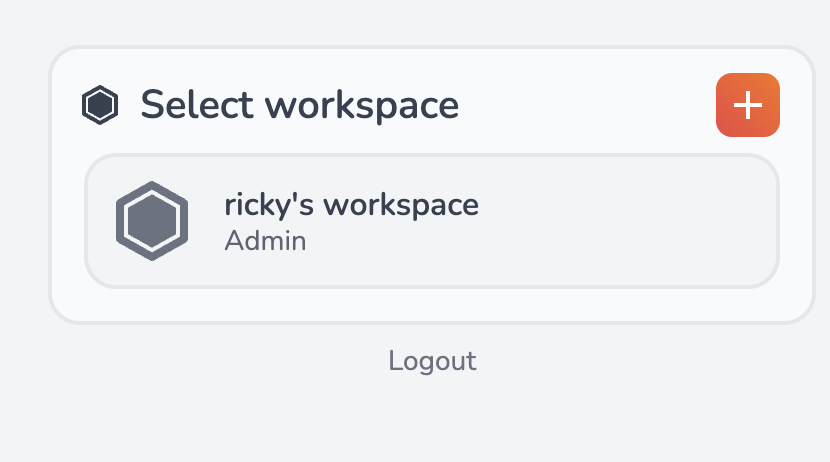Log out using the Logout text

(x=432, y=361)
